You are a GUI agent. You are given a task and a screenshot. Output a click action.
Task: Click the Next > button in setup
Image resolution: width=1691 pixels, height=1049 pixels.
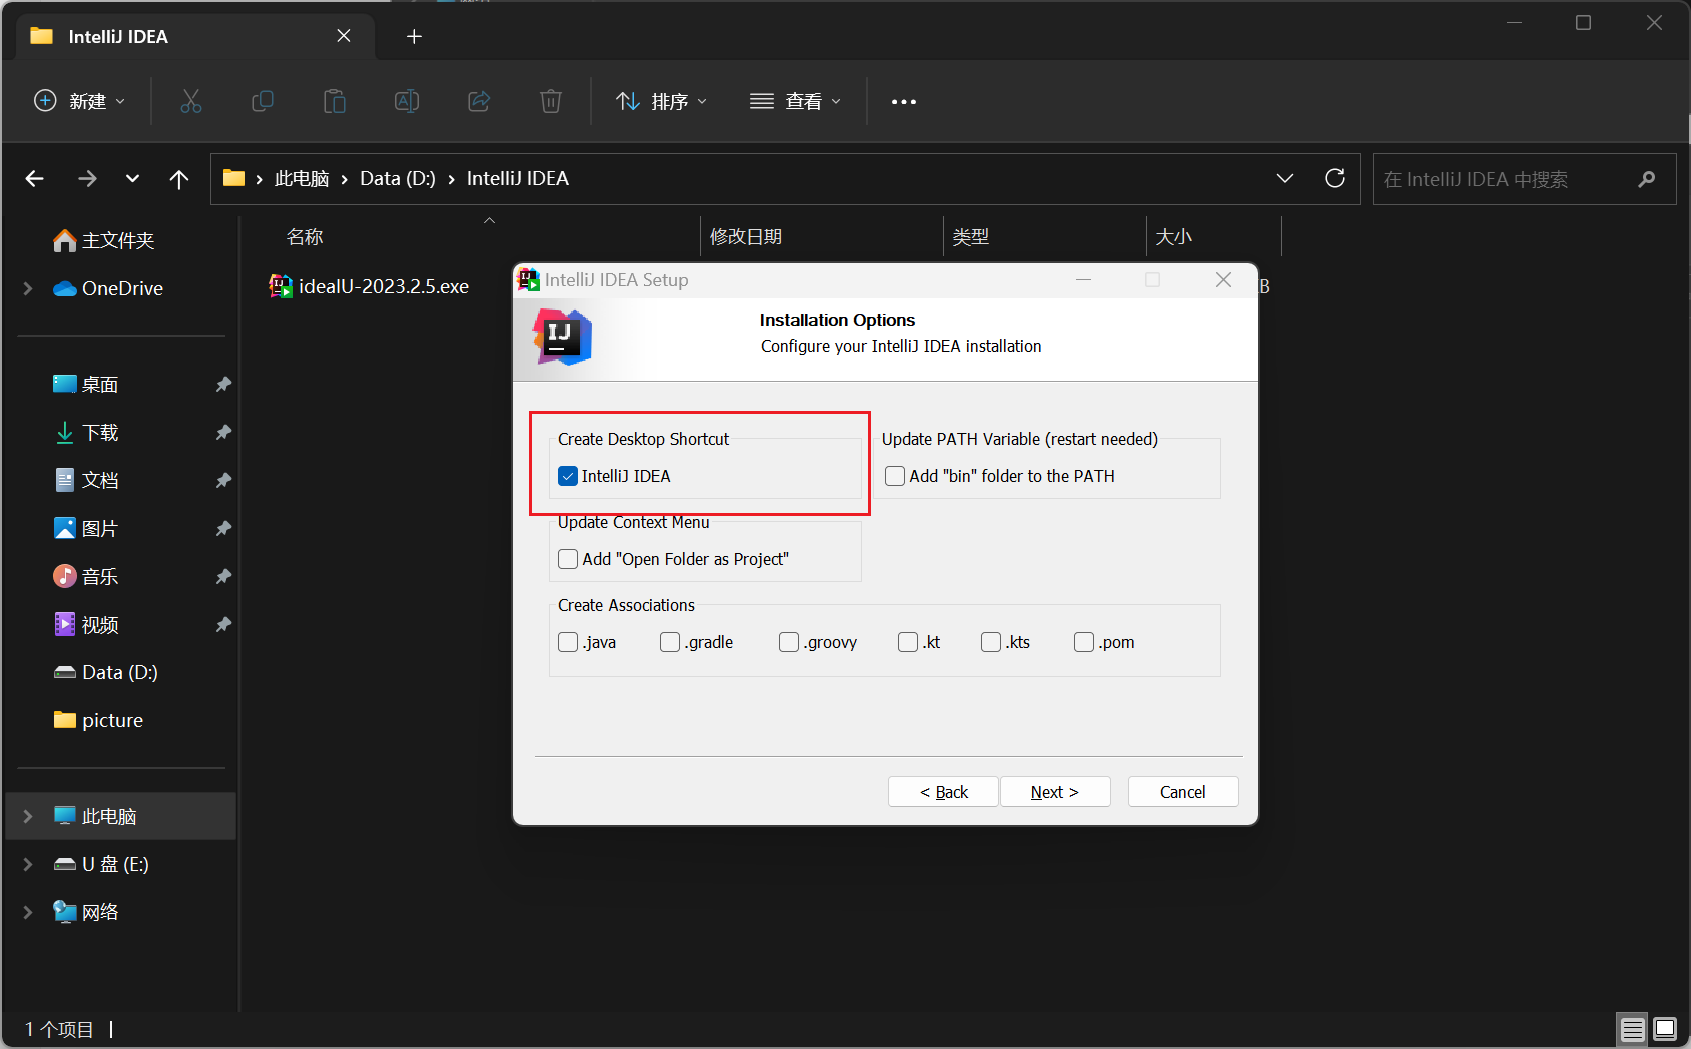pyautogui.click(x=1055, y=792)
